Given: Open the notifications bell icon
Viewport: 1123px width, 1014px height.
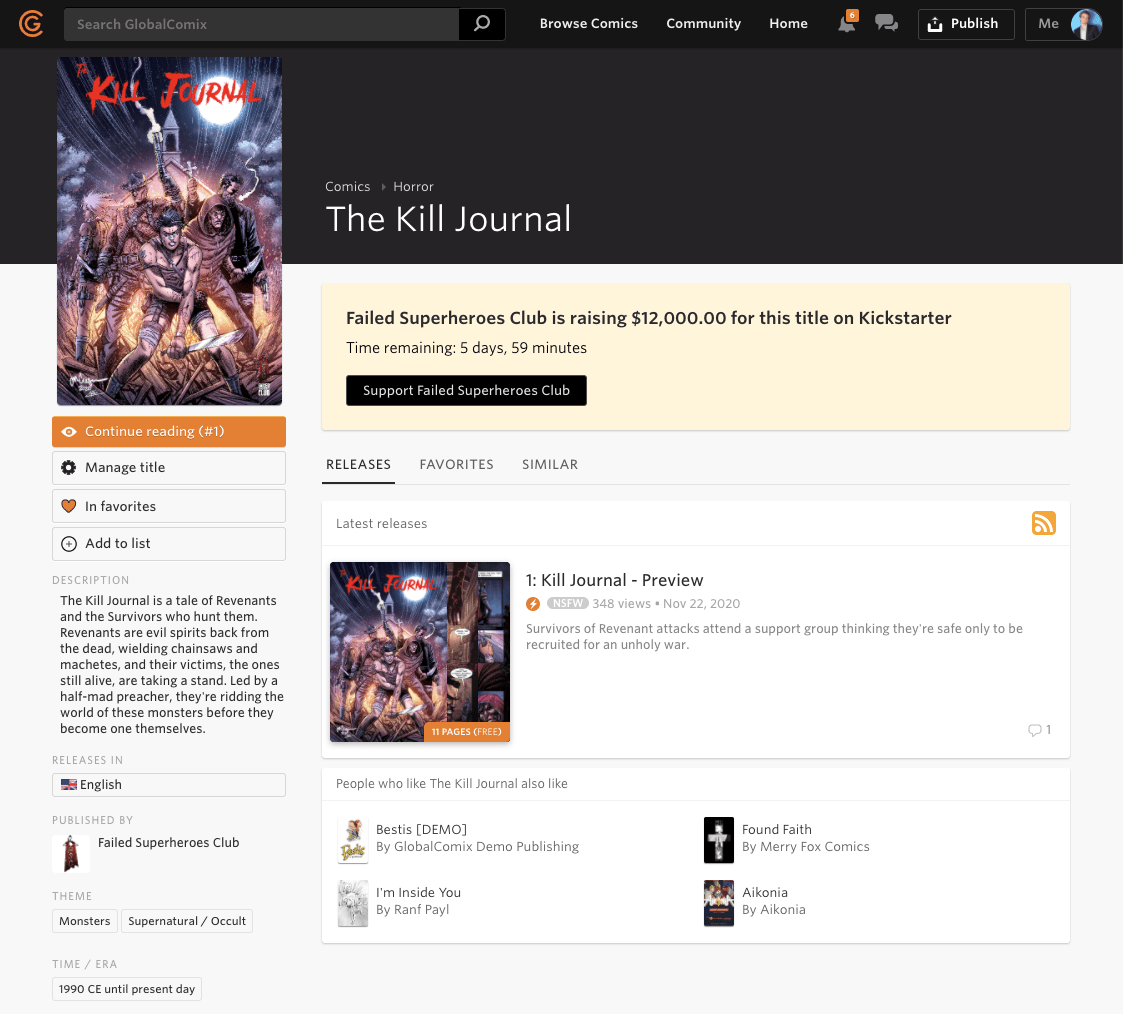Looking at the screenshot, I should (x=847, y=24).
